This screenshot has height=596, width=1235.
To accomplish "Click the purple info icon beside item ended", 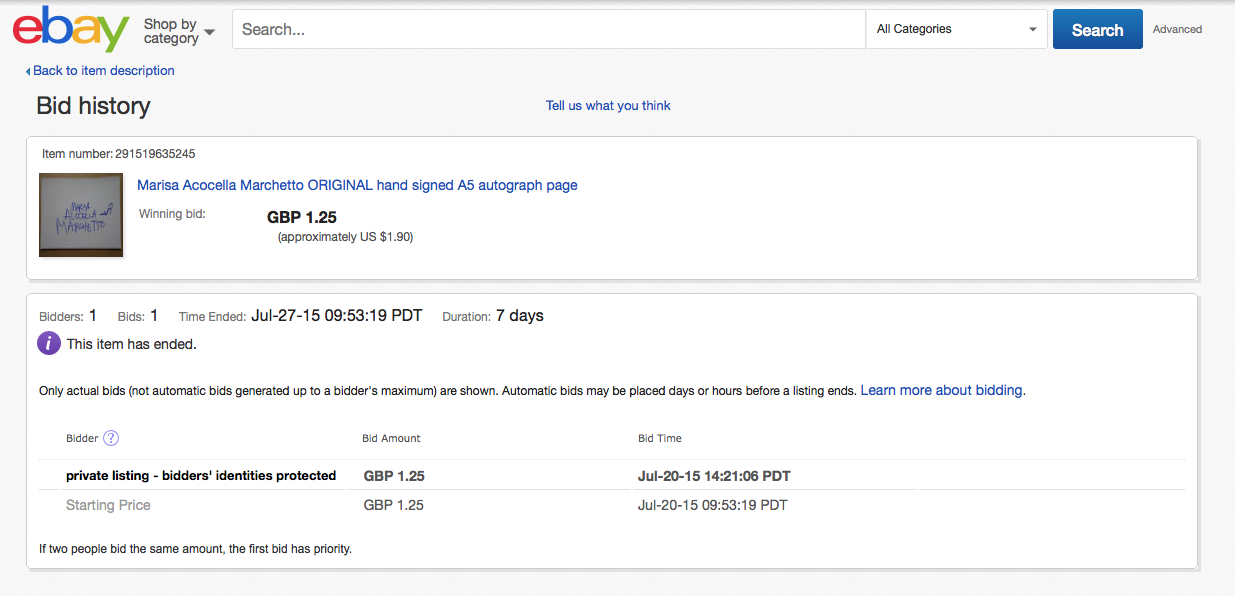I will point(49,344).
